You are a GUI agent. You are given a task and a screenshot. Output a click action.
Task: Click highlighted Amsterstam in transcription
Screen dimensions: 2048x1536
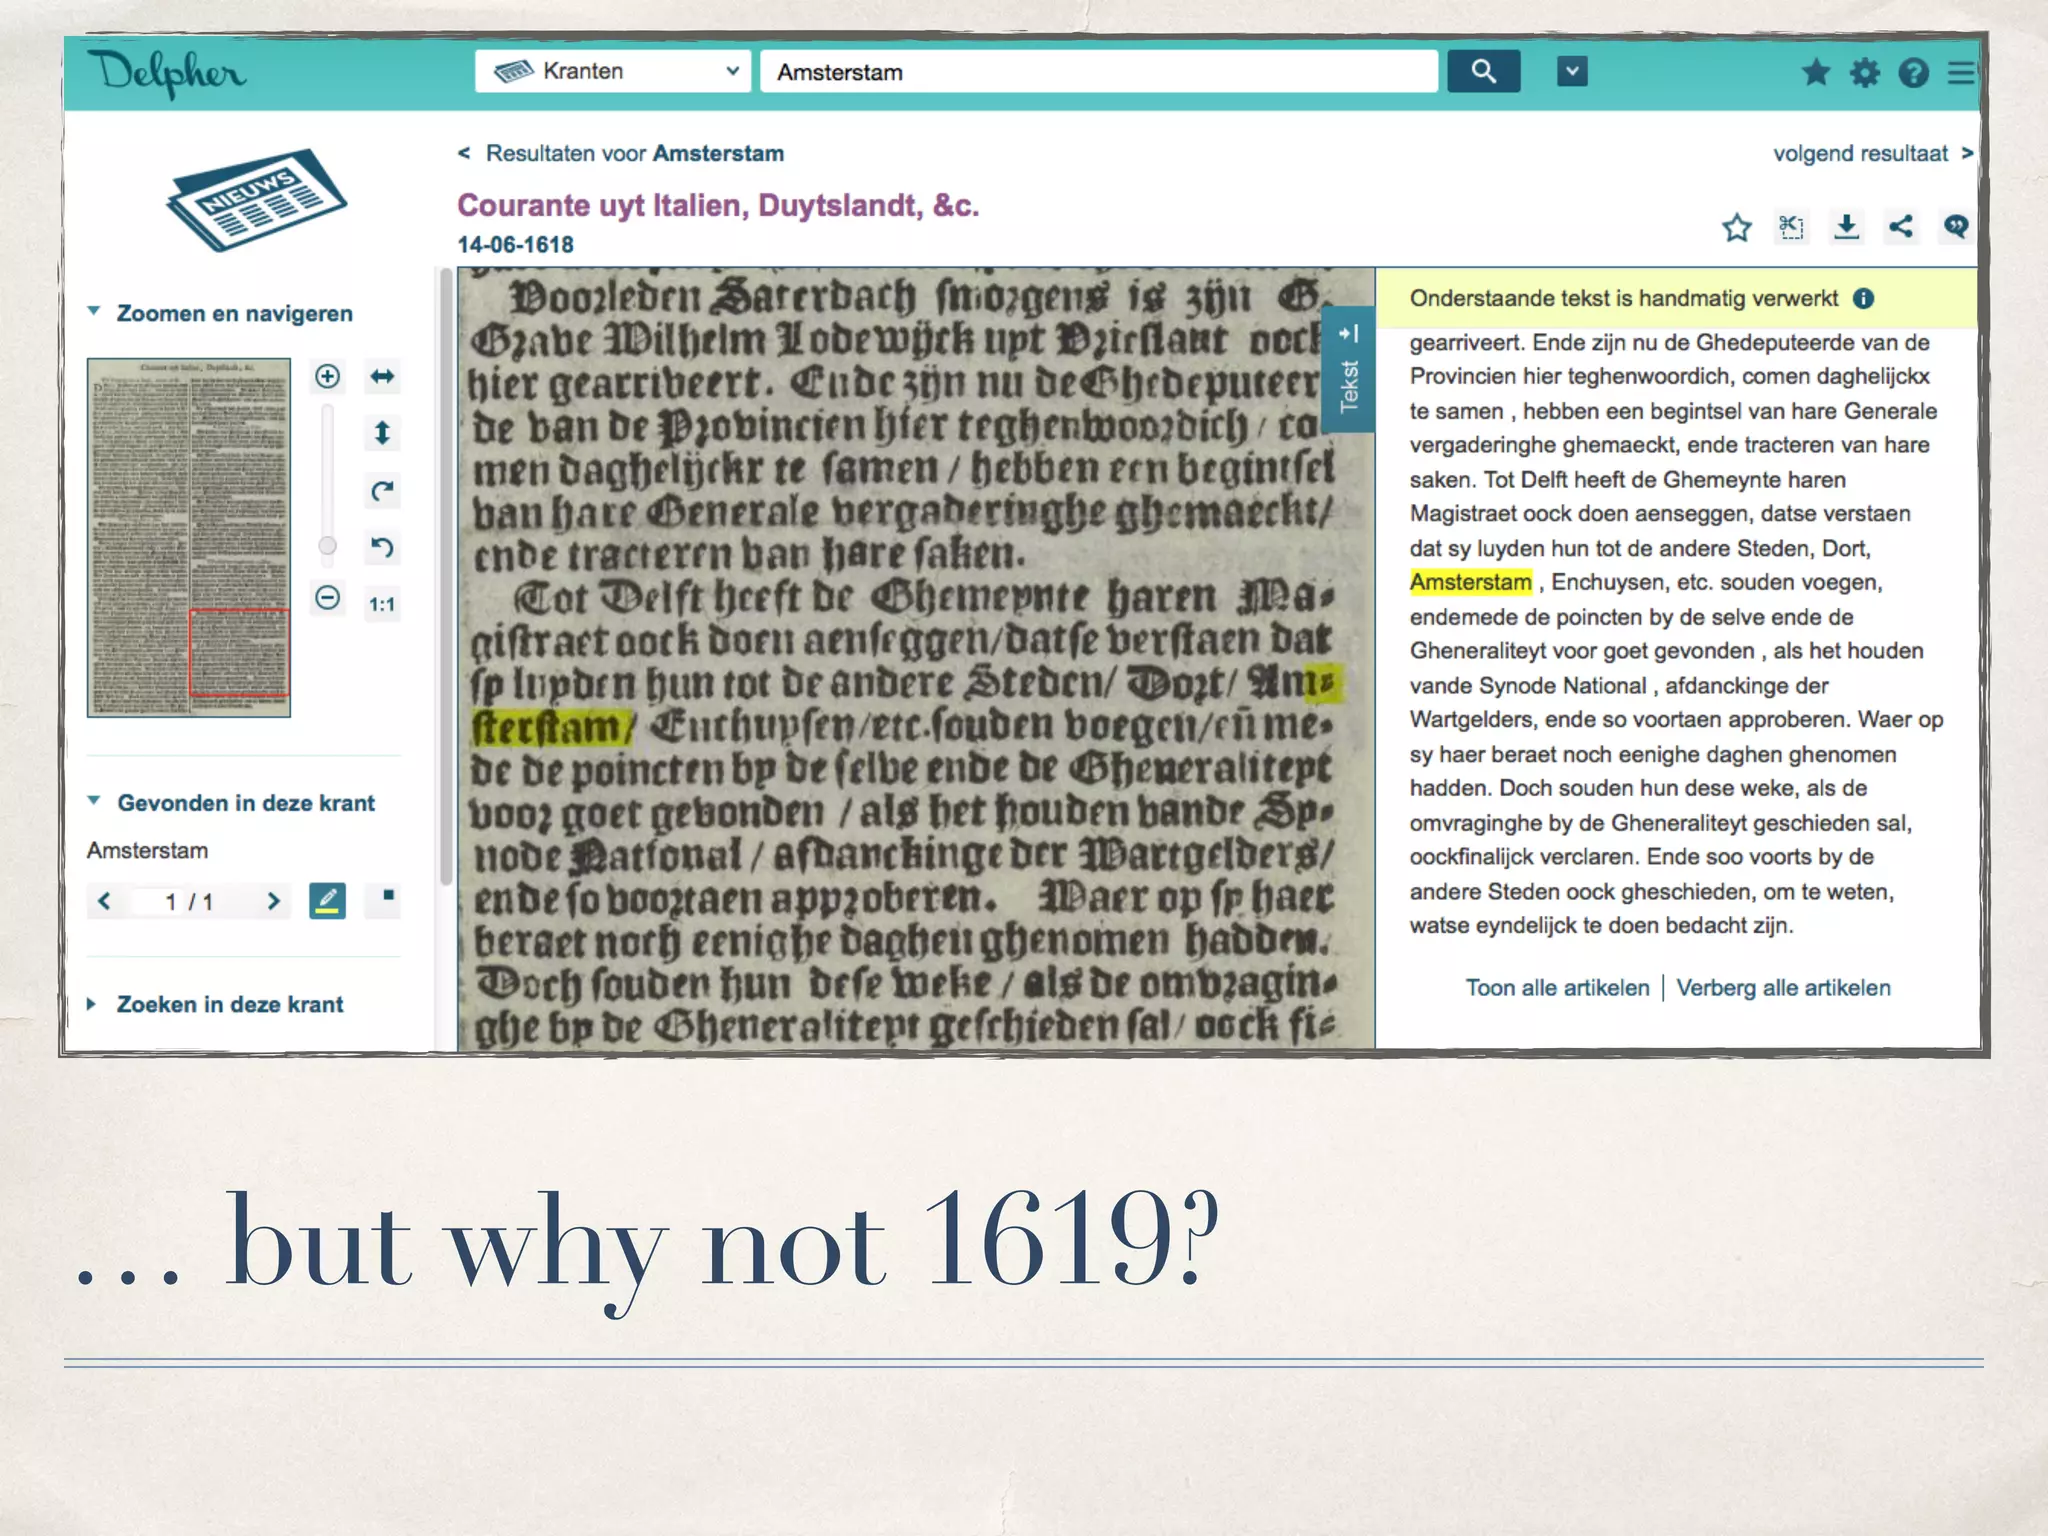coord(1470,582)
